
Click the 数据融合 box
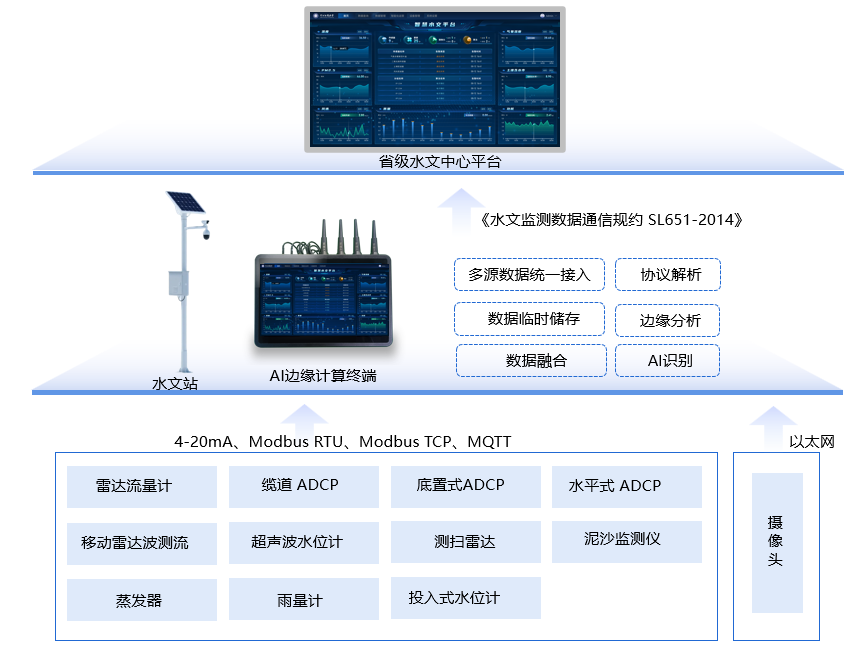[x=531, y=360]
